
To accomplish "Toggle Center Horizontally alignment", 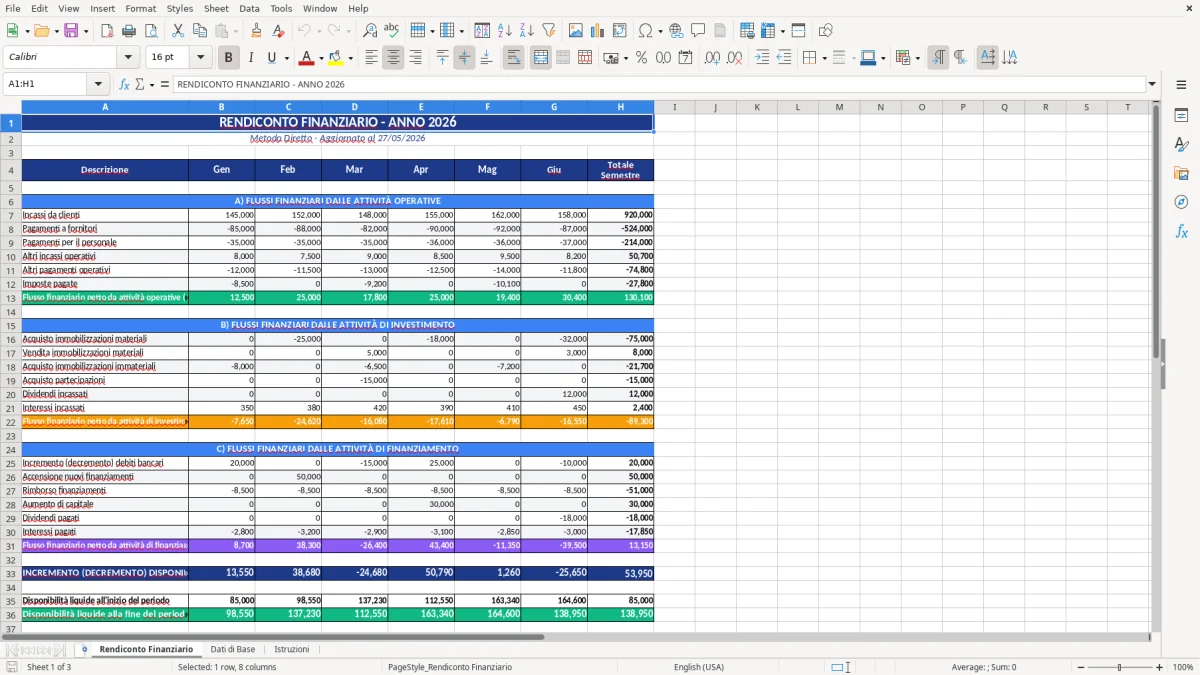I will click(x=393, y=58).
